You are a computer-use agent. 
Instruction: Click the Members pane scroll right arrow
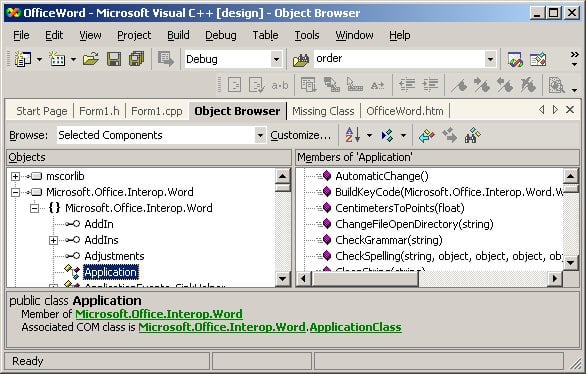tap(555, 279)
